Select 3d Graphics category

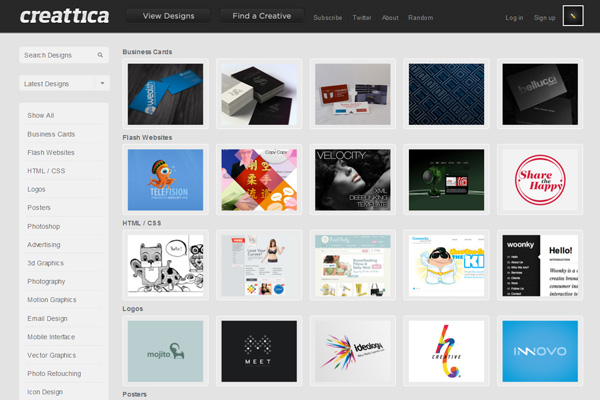(x=46, y=263)
